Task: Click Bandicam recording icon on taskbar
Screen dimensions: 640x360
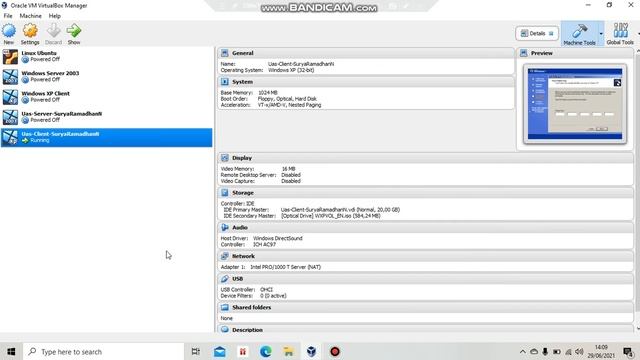Action: click(335, 351)
